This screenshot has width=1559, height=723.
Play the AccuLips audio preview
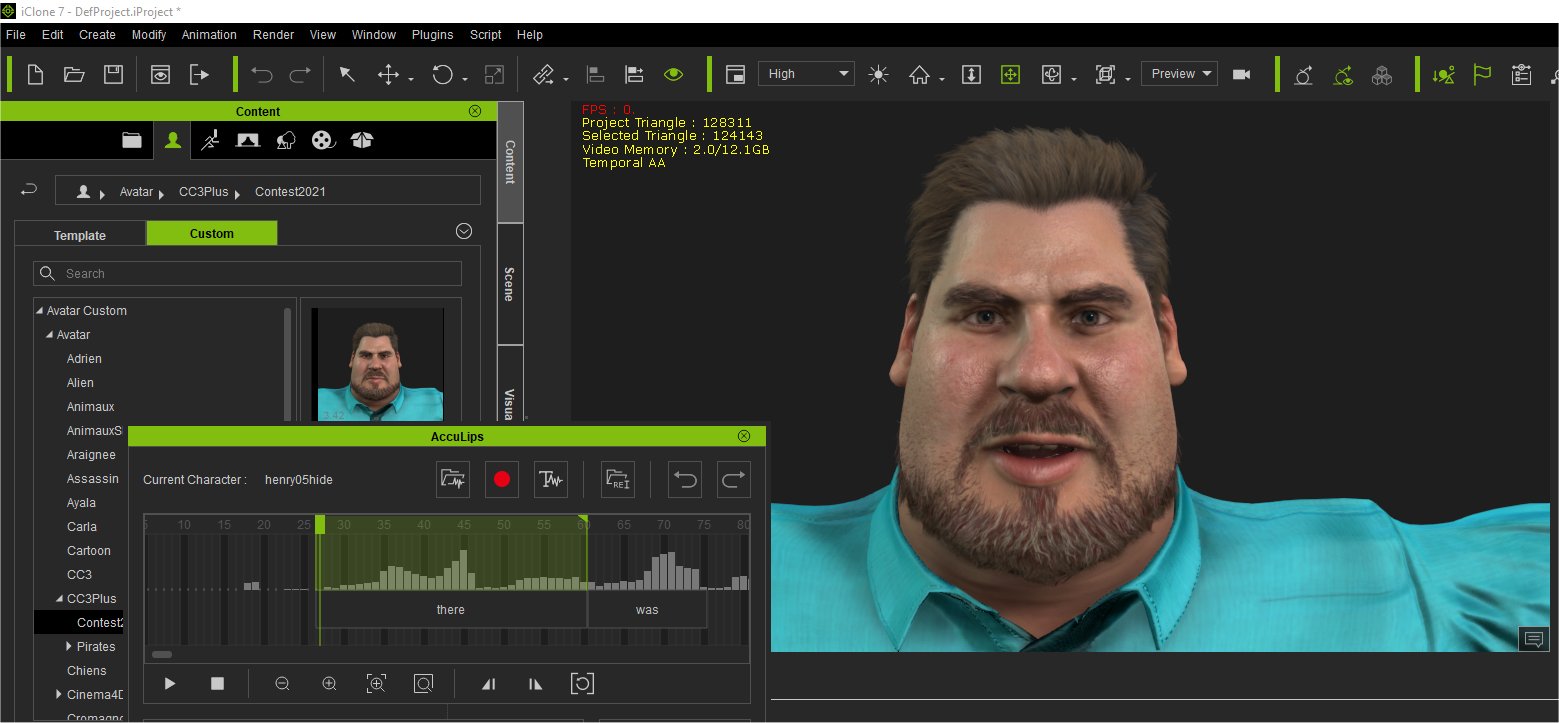pos(170,684)
